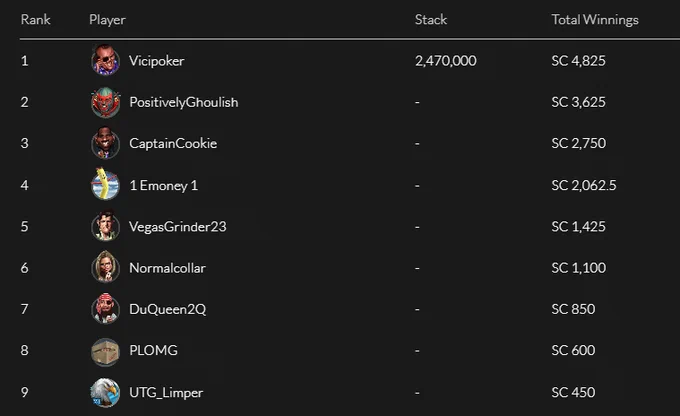Click the VegasGrinder23 player name
680x416 pixels.
point(178,226)
